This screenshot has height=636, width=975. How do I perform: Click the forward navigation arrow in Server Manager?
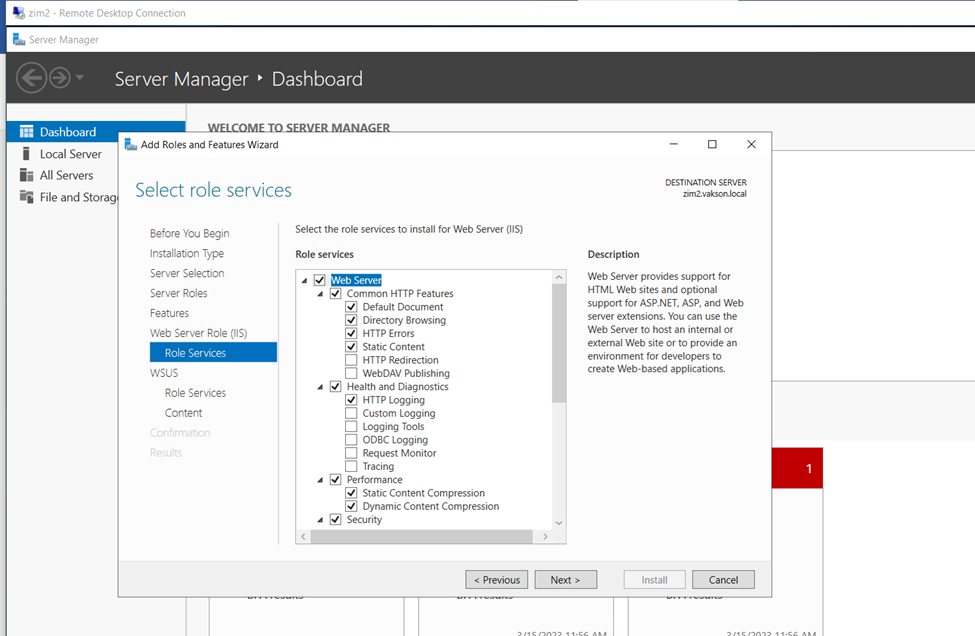(60, 78)
